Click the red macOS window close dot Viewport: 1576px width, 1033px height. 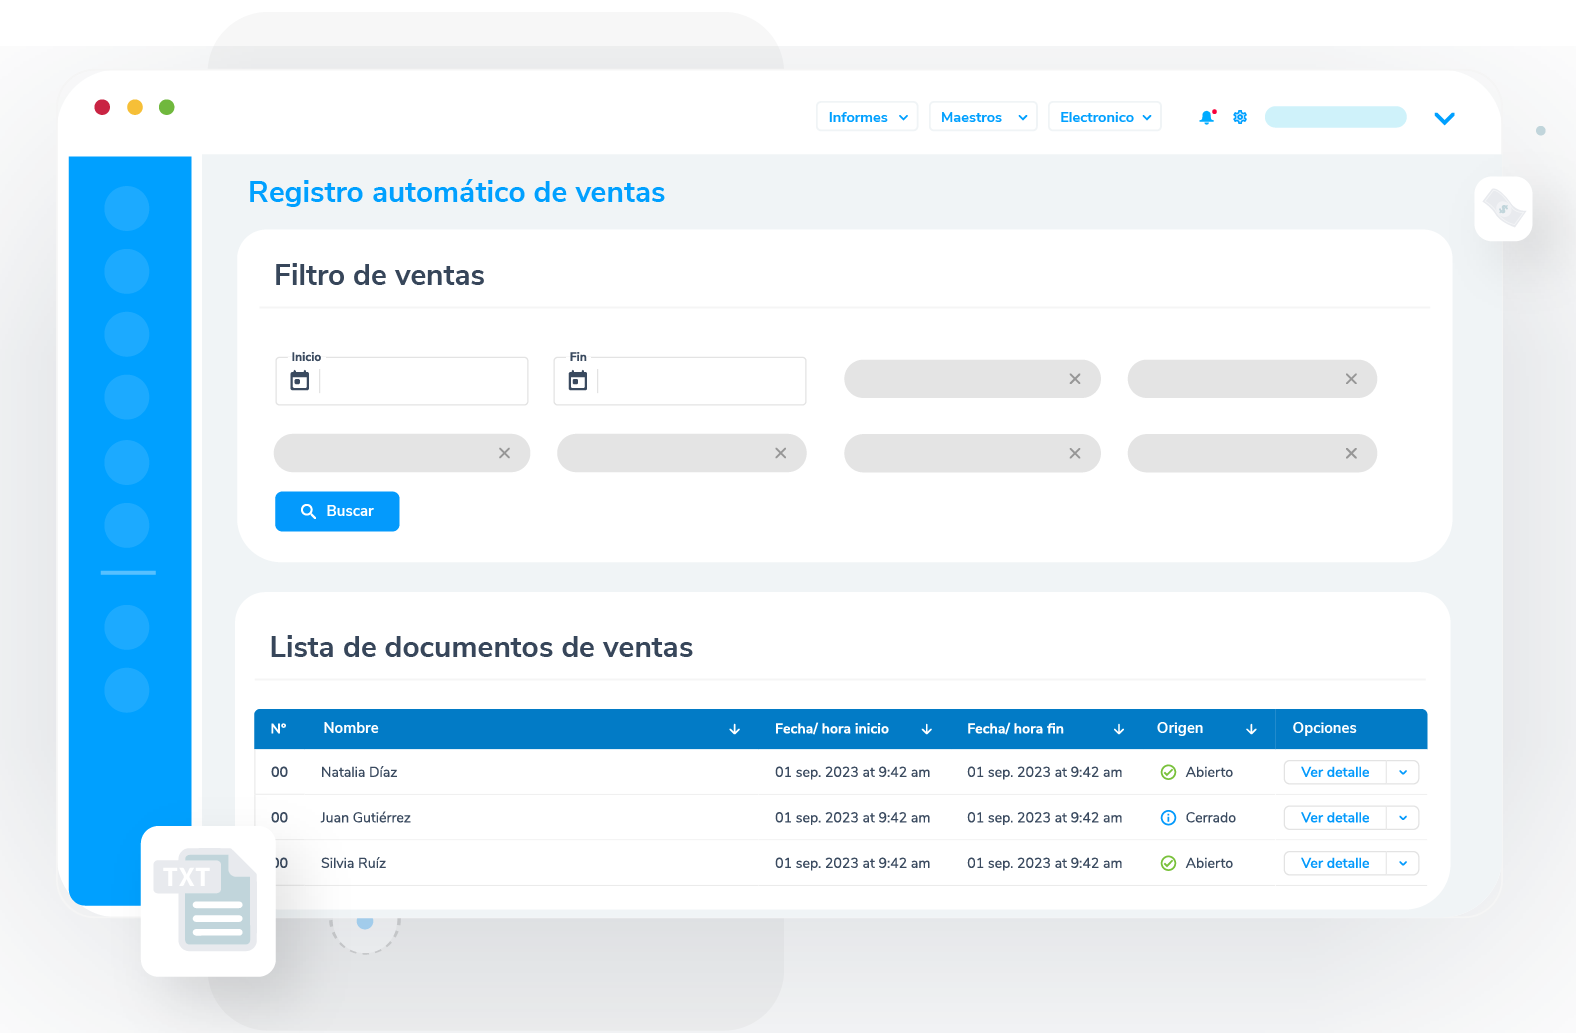pos(102,107)
